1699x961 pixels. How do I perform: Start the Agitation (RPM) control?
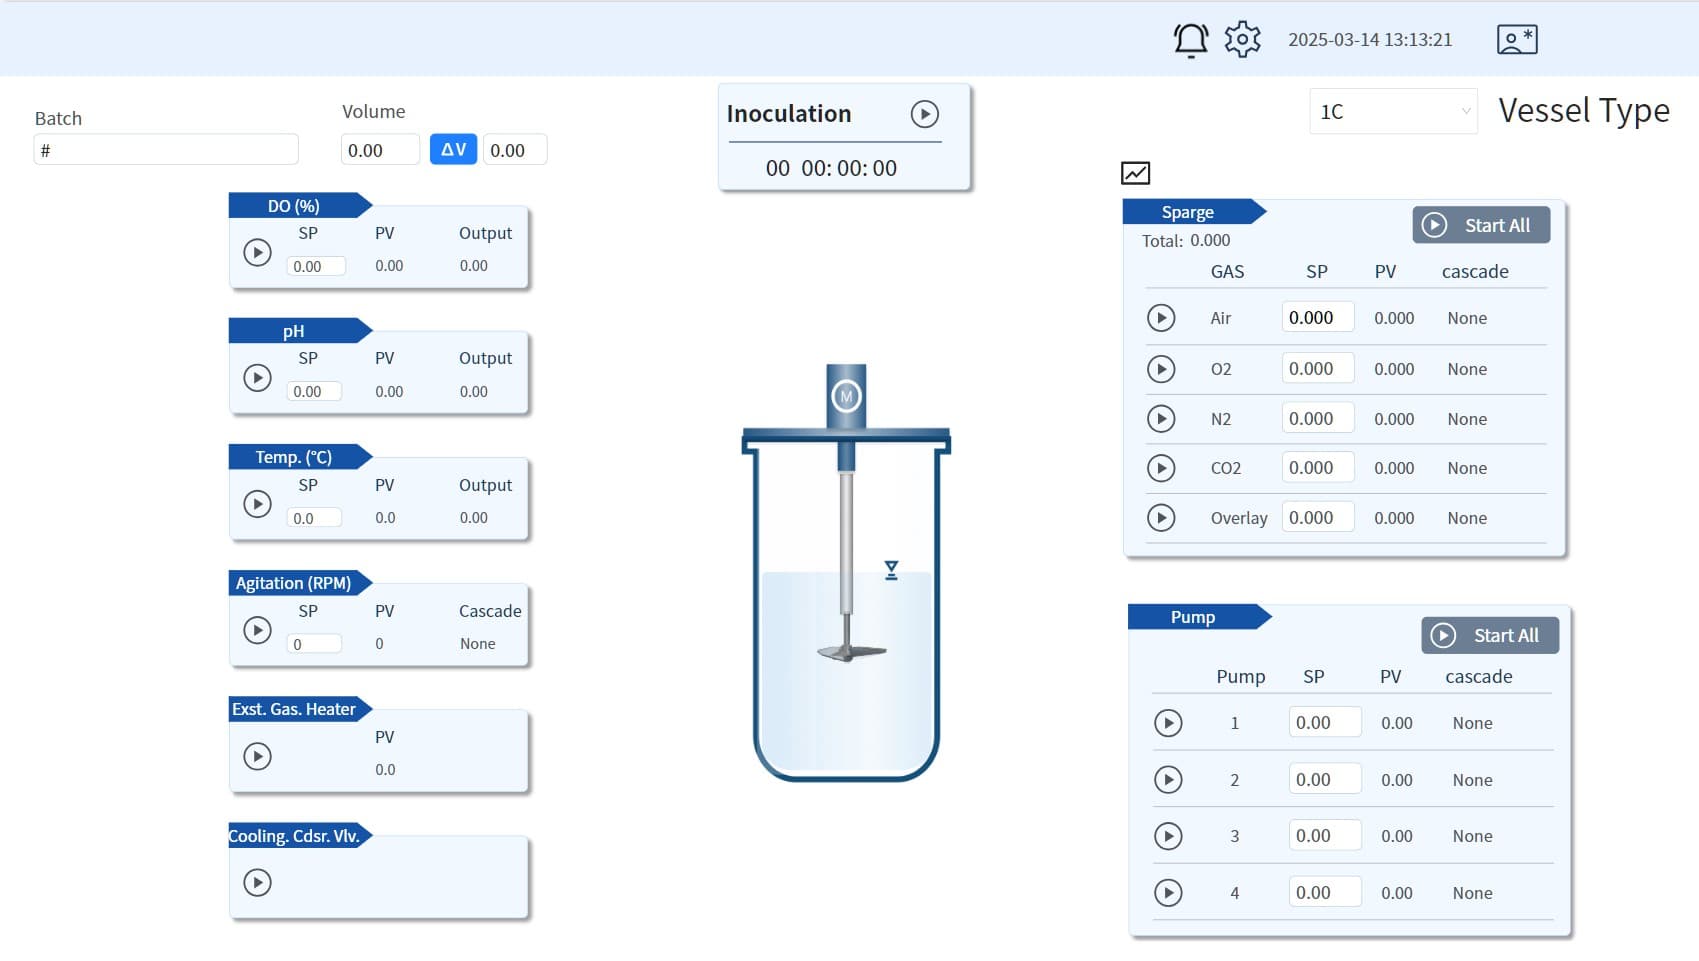257,630
